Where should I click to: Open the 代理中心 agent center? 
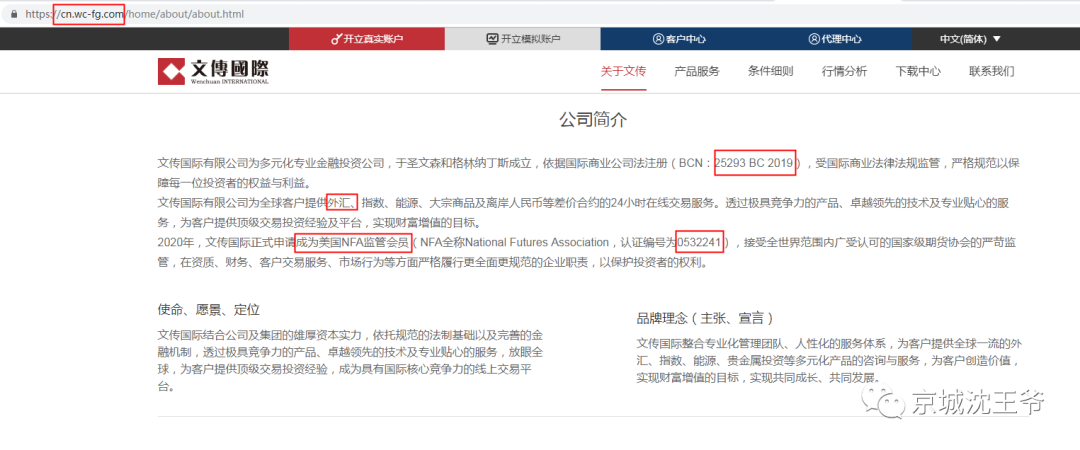click(x=834, y=39)
